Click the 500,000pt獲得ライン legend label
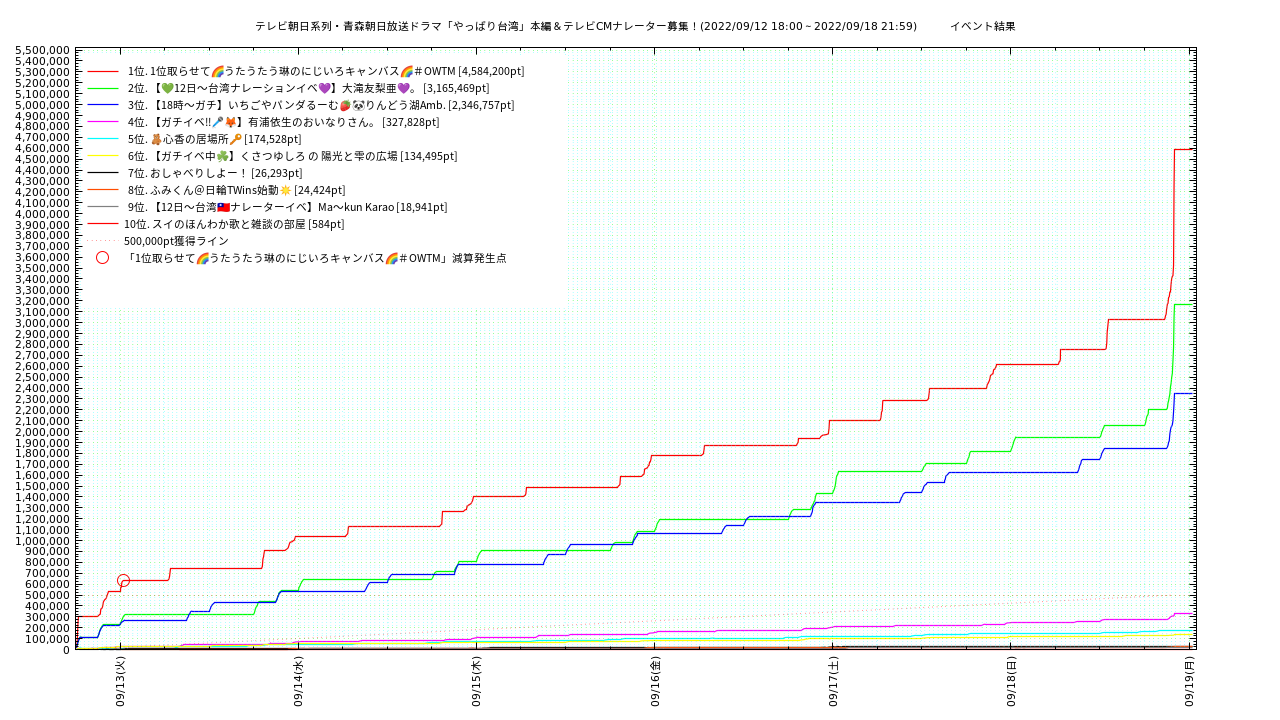 176,241
